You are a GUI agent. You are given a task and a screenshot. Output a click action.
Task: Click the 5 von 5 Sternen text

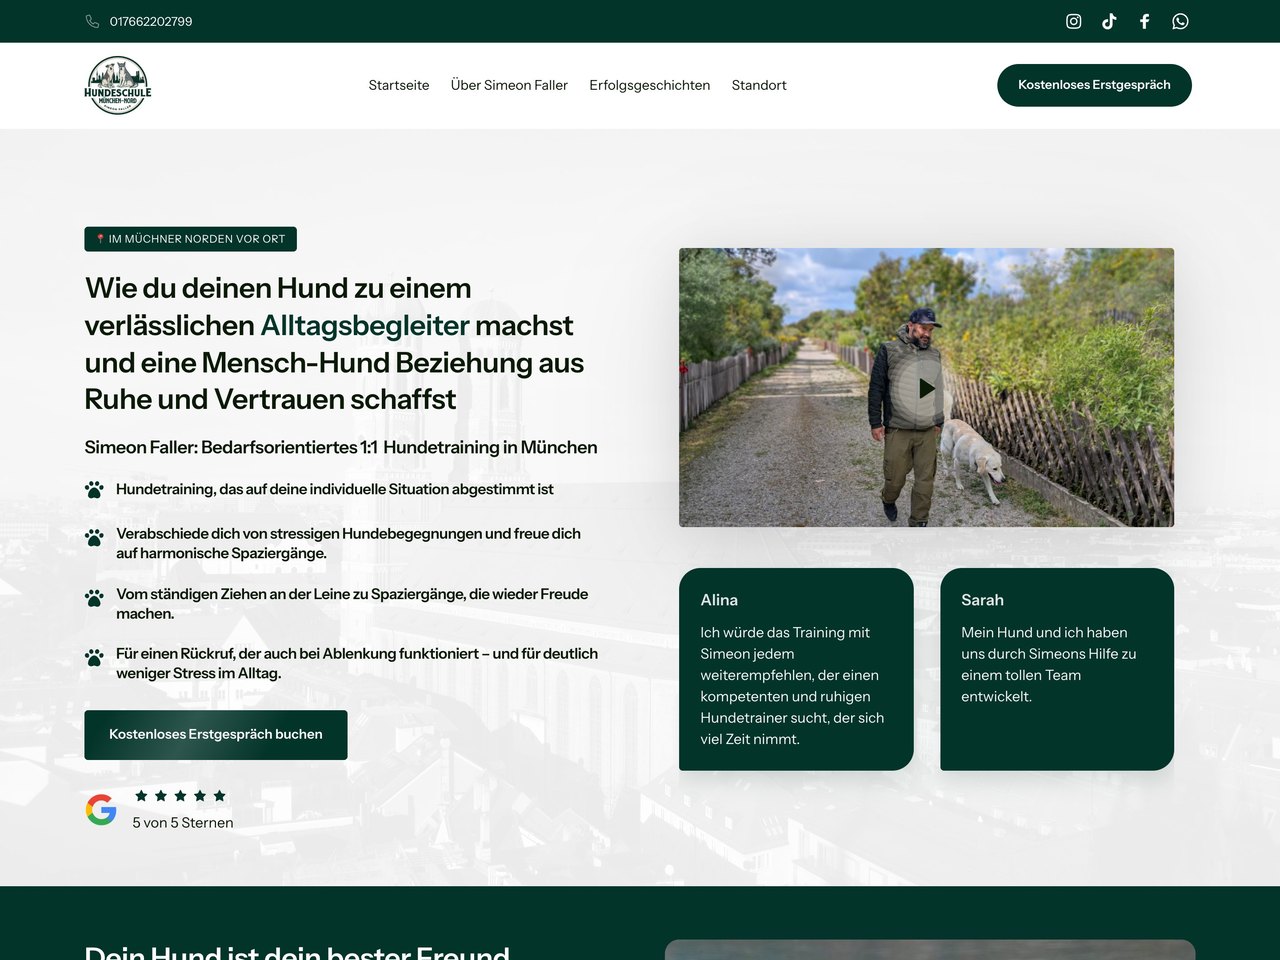183,823
